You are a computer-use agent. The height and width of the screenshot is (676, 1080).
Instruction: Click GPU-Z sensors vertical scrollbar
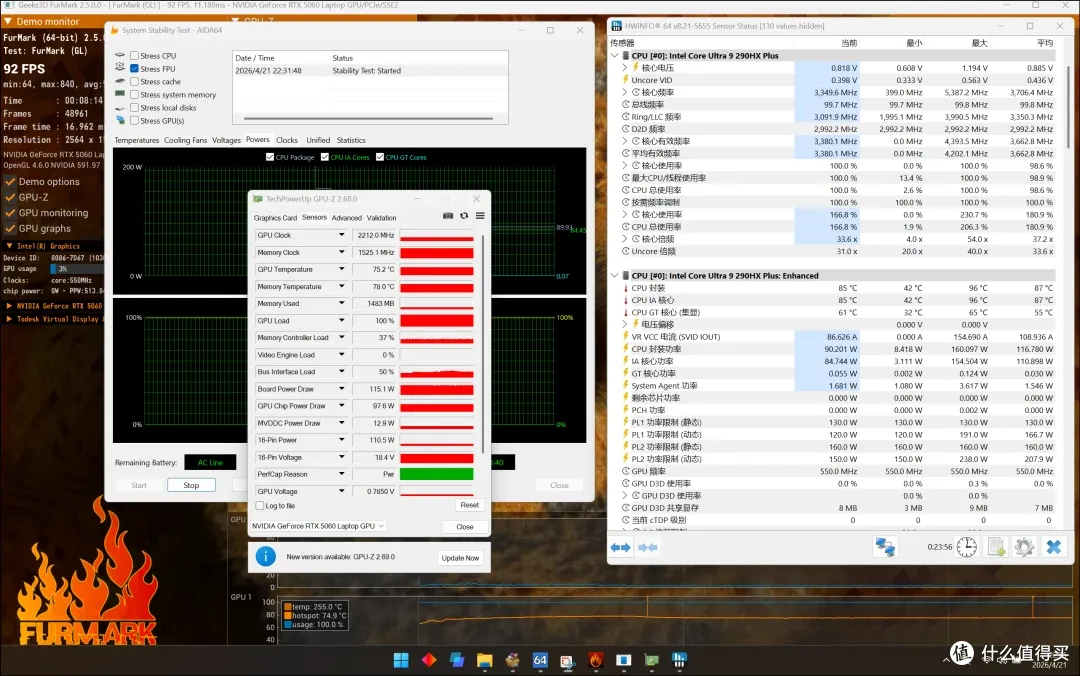(482, 345)
